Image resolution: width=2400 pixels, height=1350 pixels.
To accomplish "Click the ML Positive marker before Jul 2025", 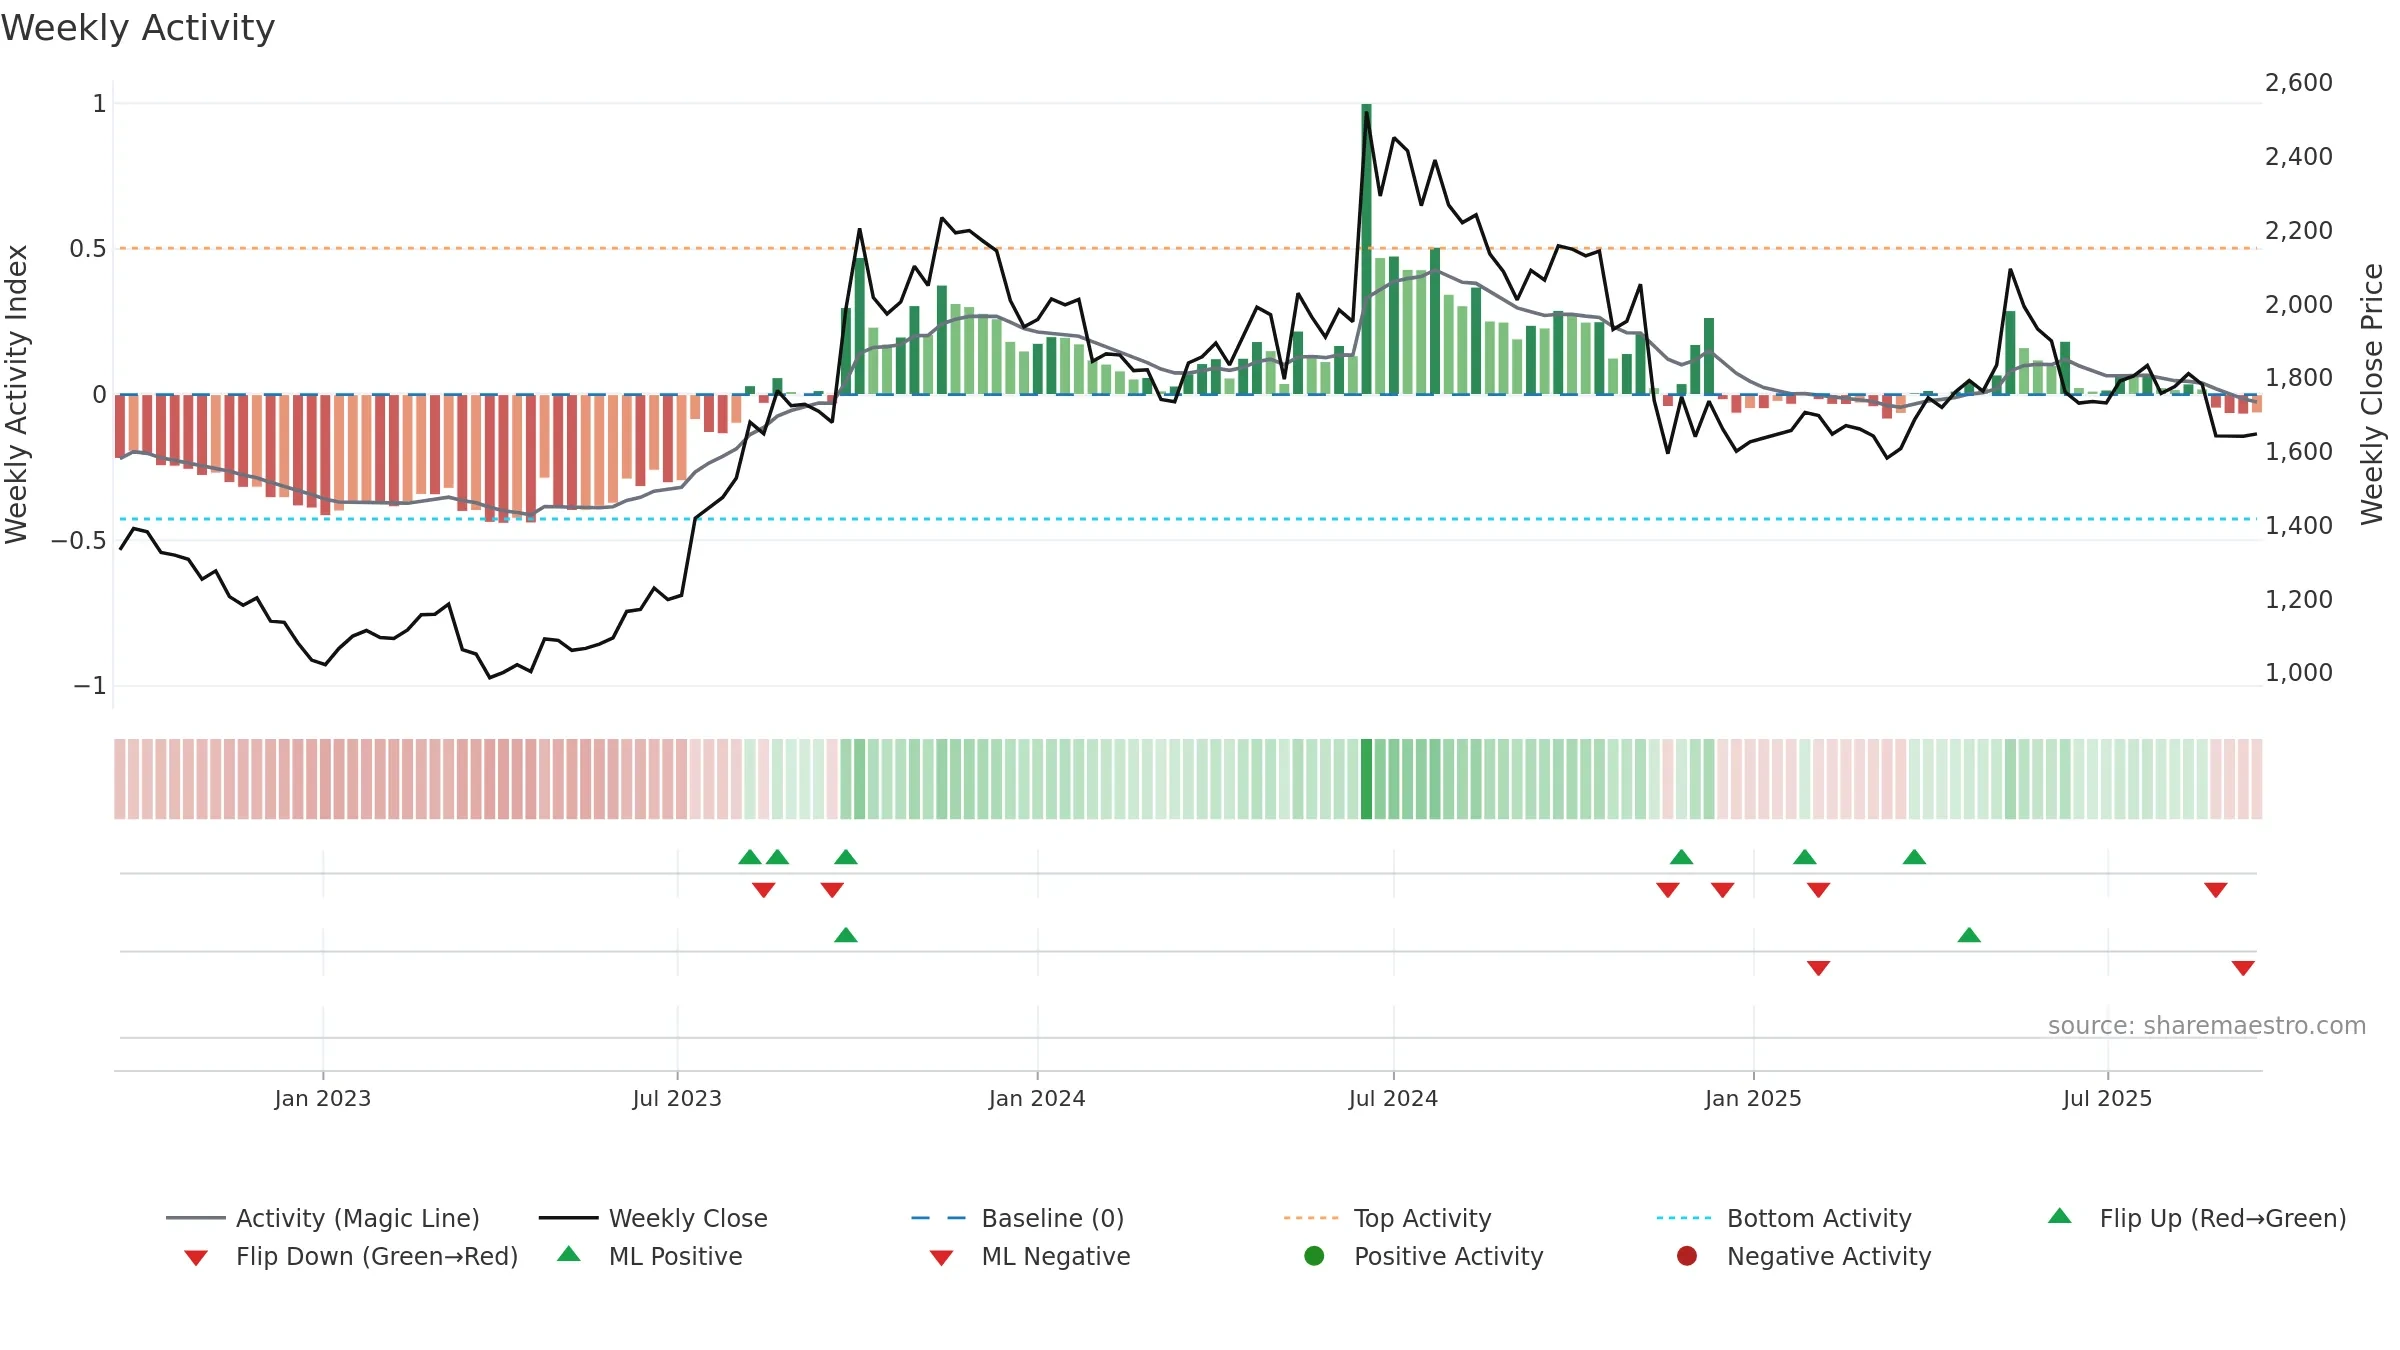I will 1969,935.
